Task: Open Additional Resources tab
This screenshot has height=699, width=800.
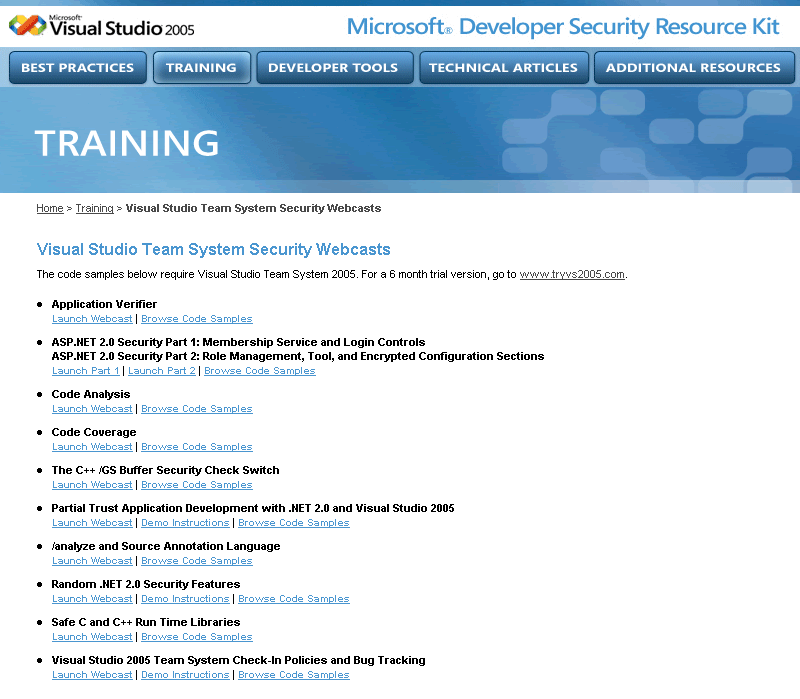Action: tap(694, 67)
